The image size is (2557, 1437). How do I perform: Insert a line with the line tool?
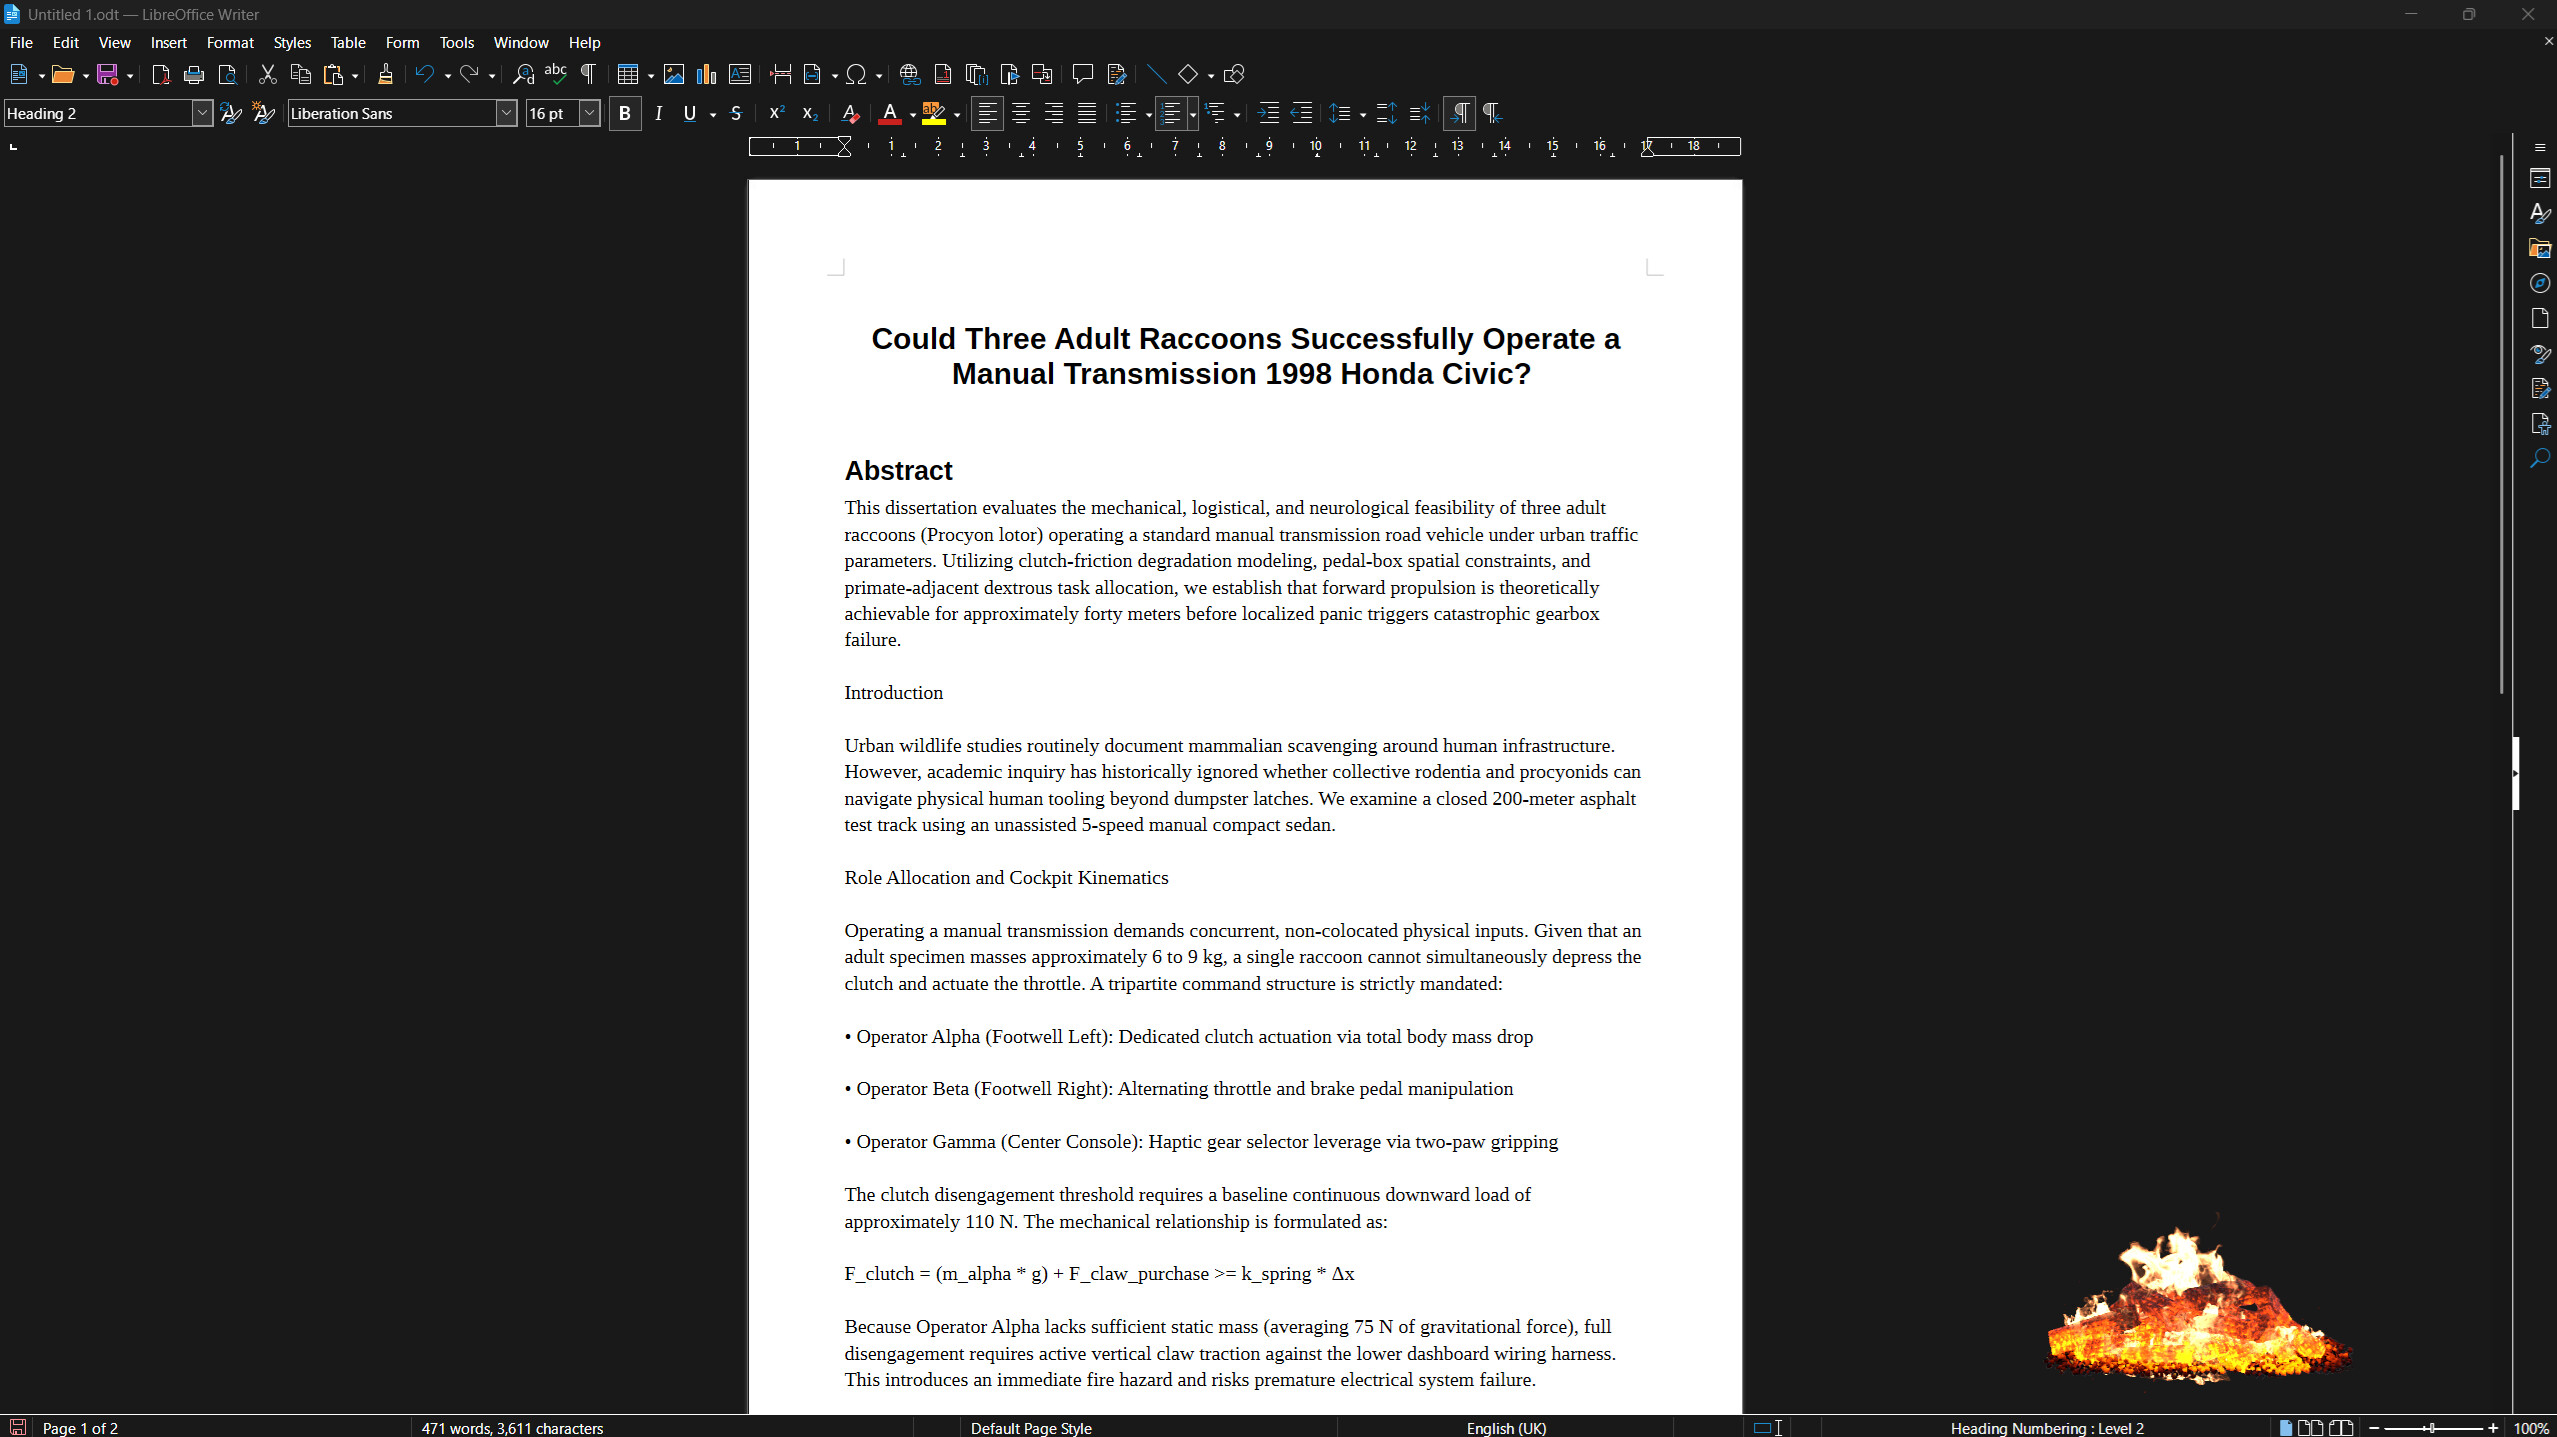1156,74
